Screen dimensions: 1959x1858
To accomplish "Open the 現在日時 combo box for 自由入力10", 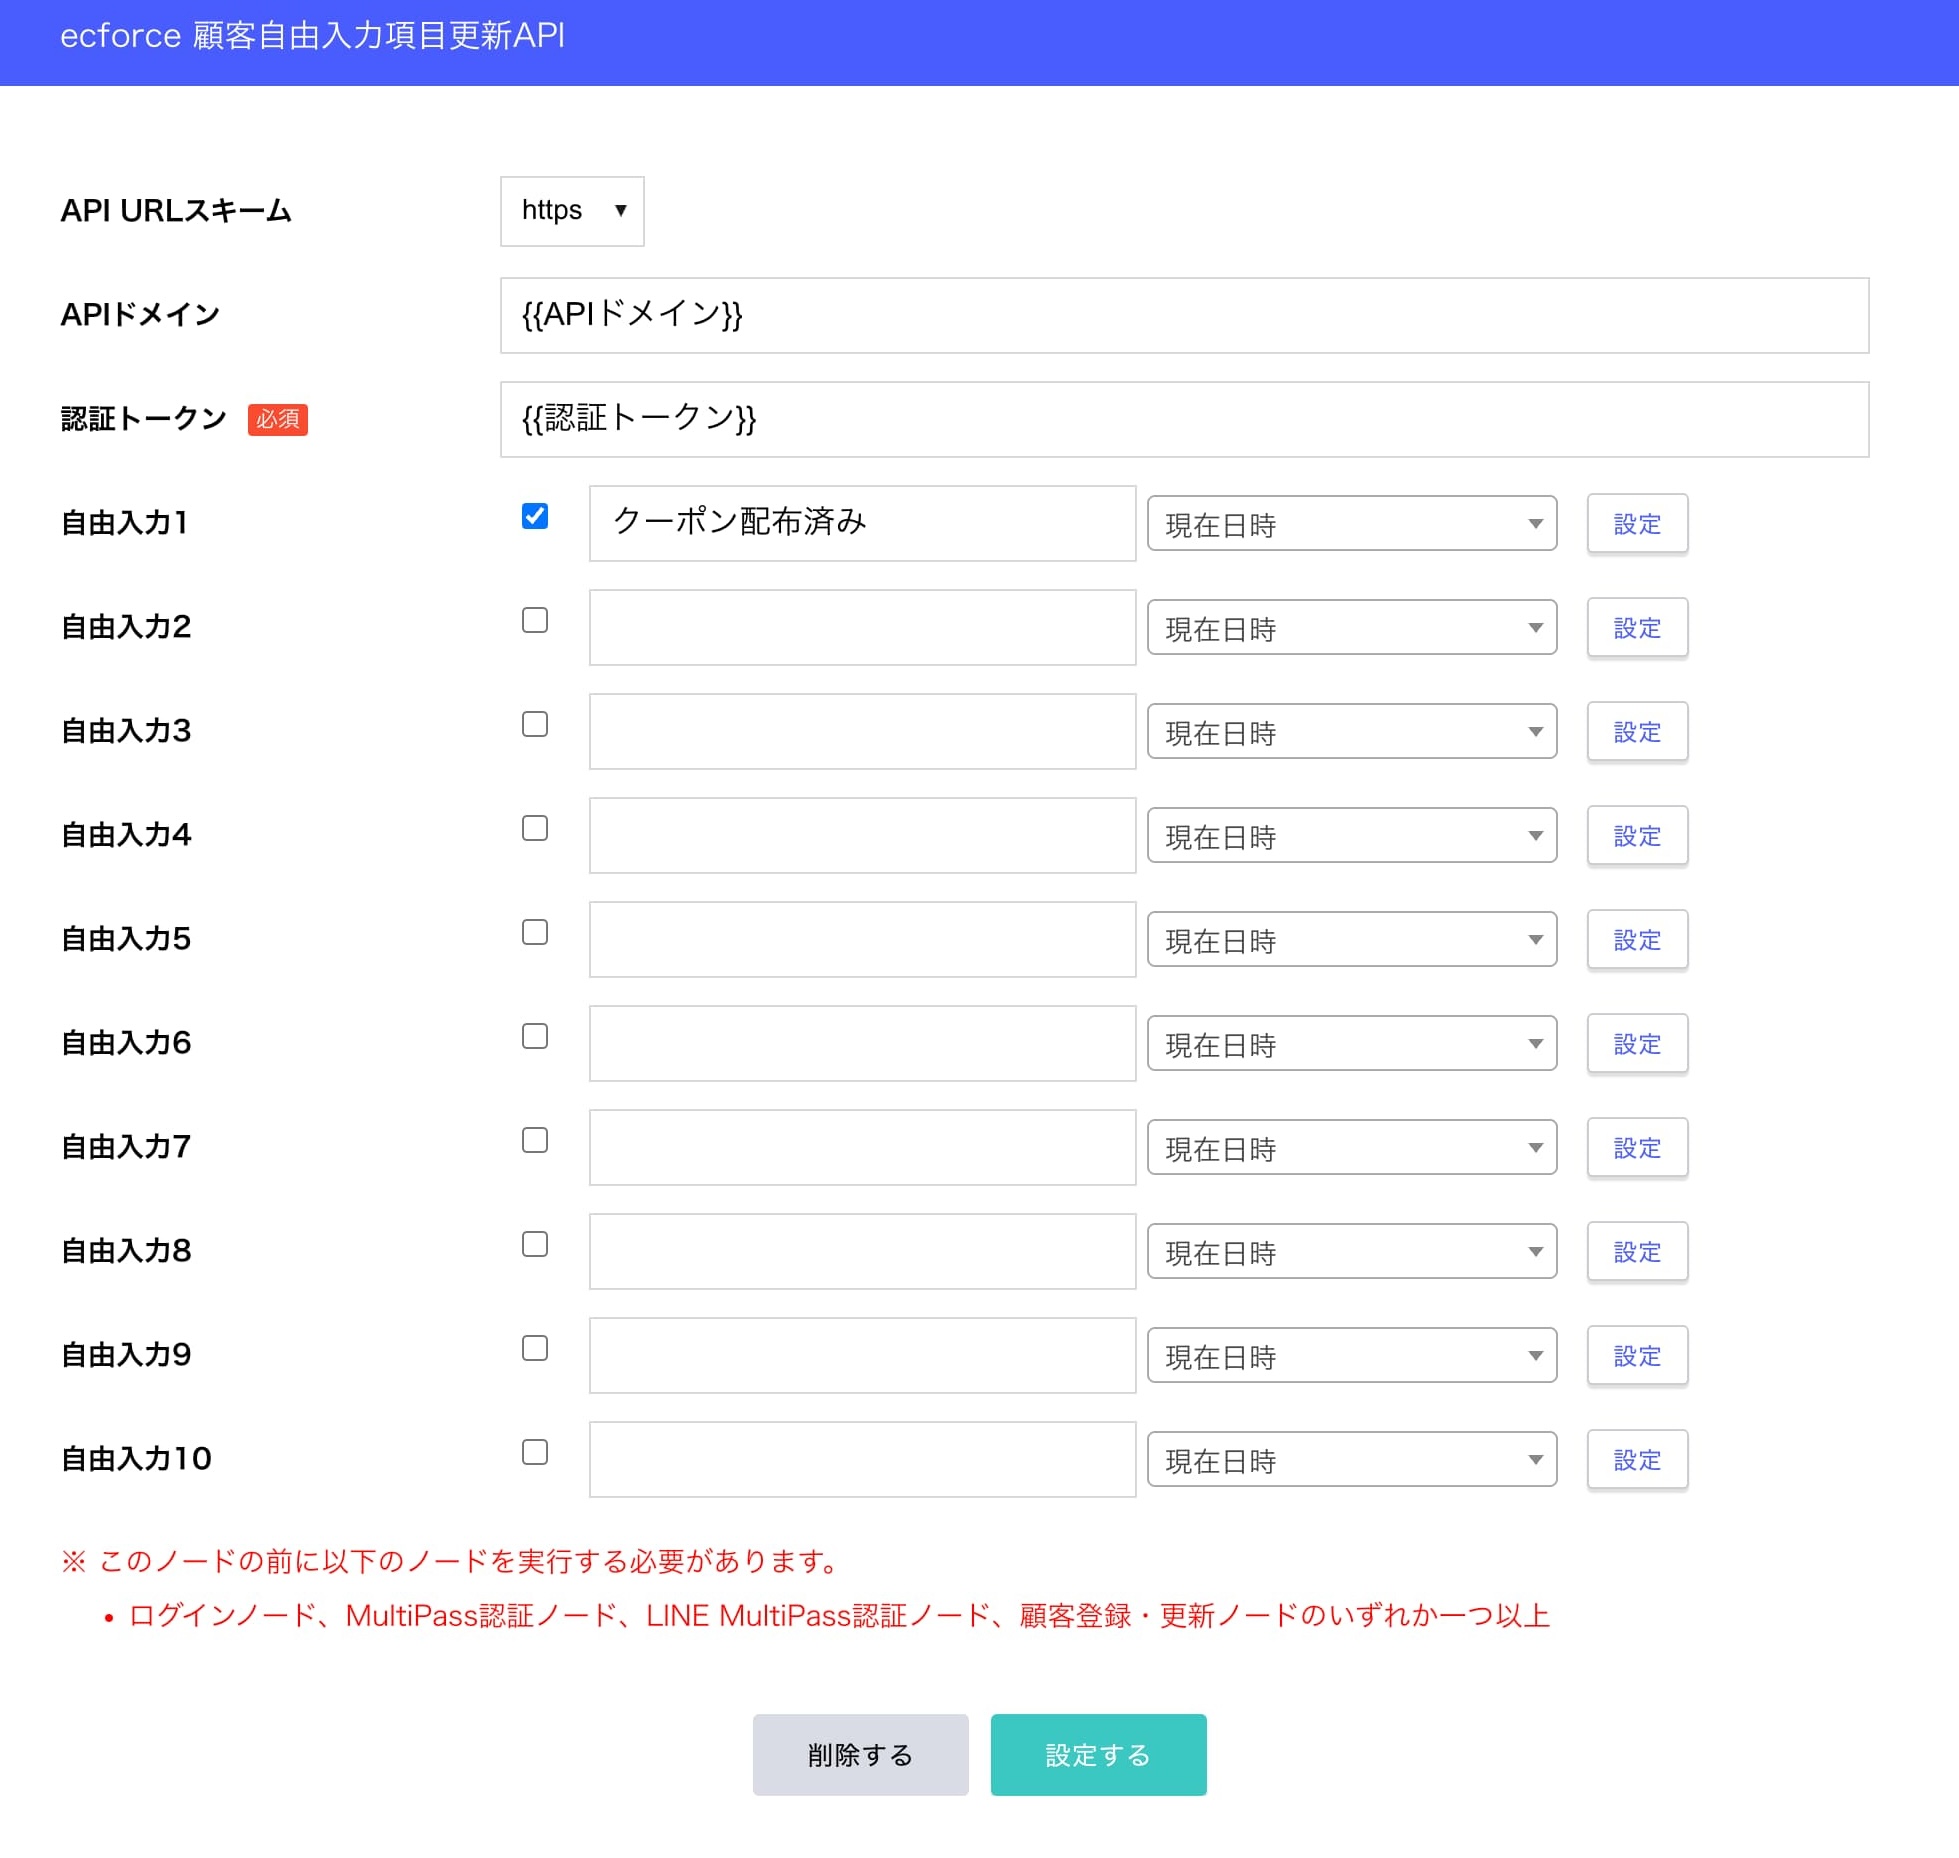I will click(1352, 1459).
